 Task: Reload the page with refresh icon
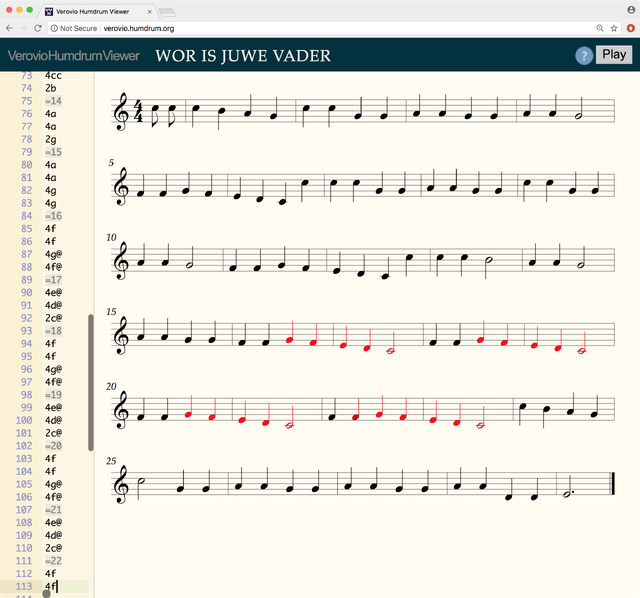(38, 29)
